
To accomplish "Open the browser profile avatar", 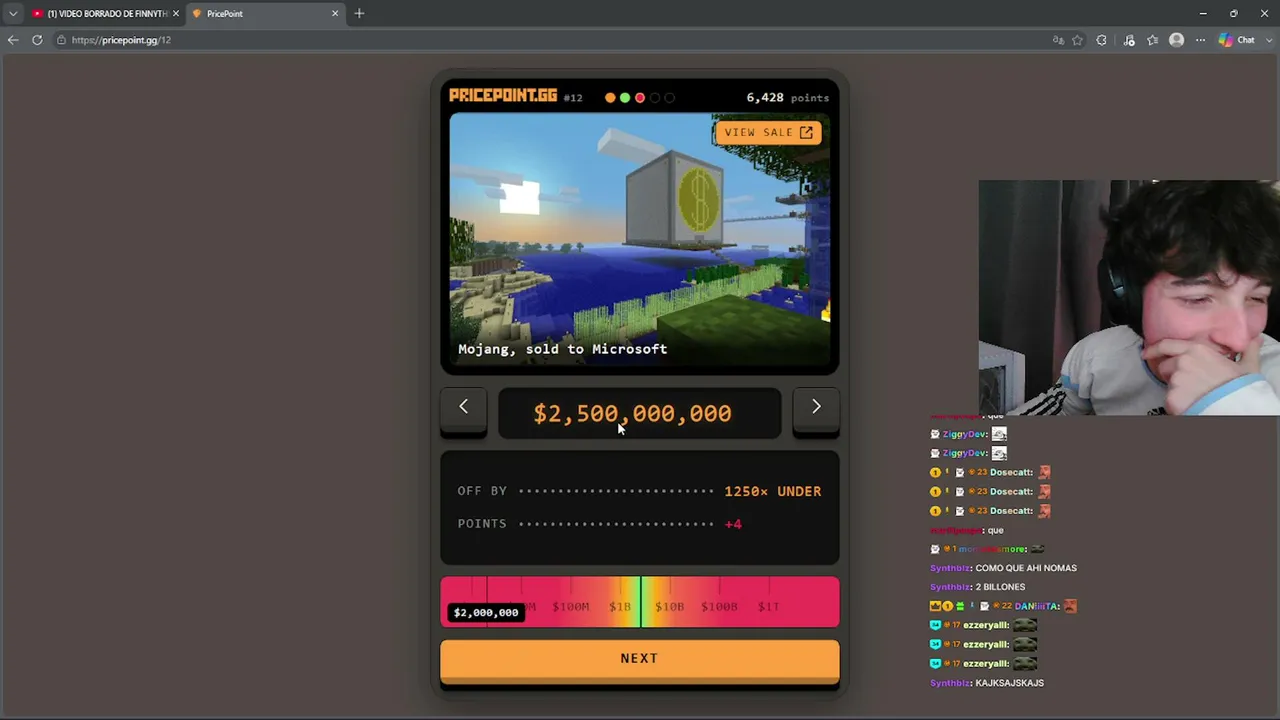I will click(x=1176, y=40).
